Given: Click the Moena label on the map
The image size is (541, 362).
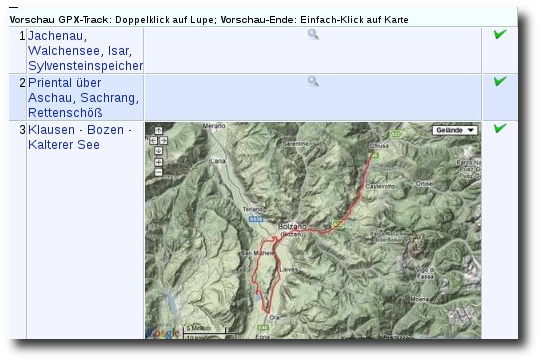Looking at the screenshot, I should [420, 299].
